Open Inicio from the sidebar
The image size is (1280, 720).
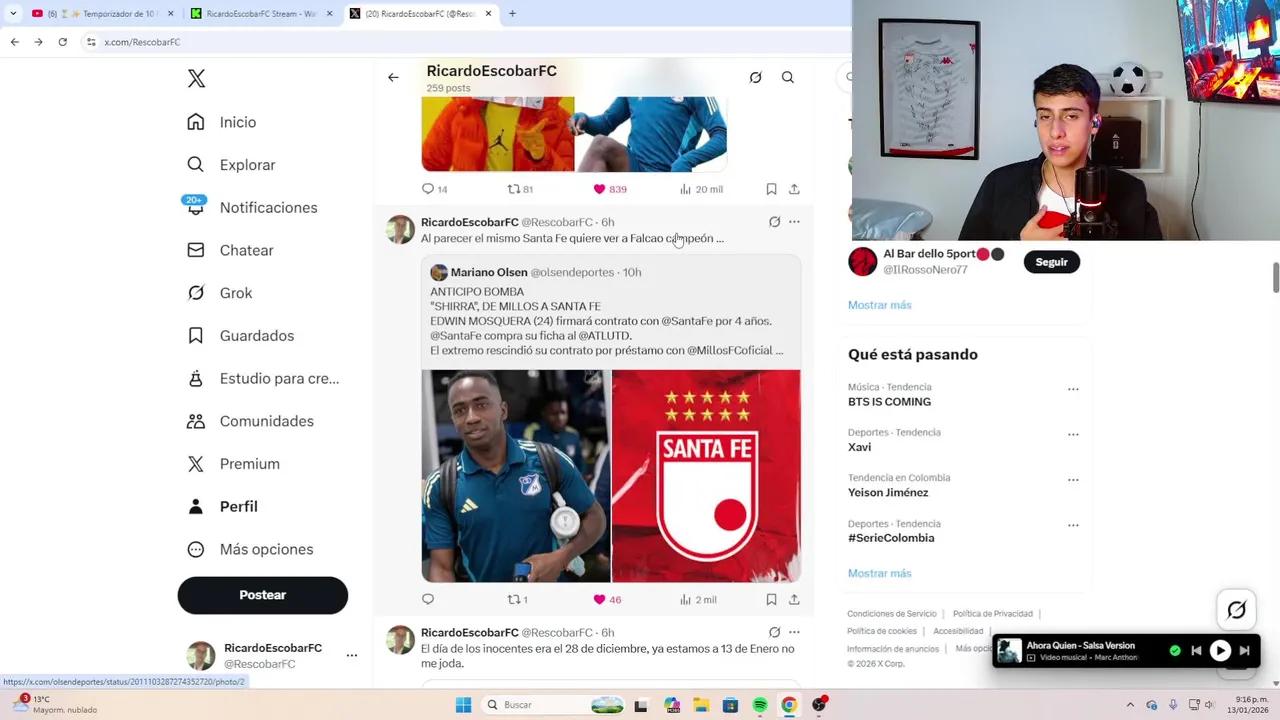pyautogui.click(x=222, y=122)
